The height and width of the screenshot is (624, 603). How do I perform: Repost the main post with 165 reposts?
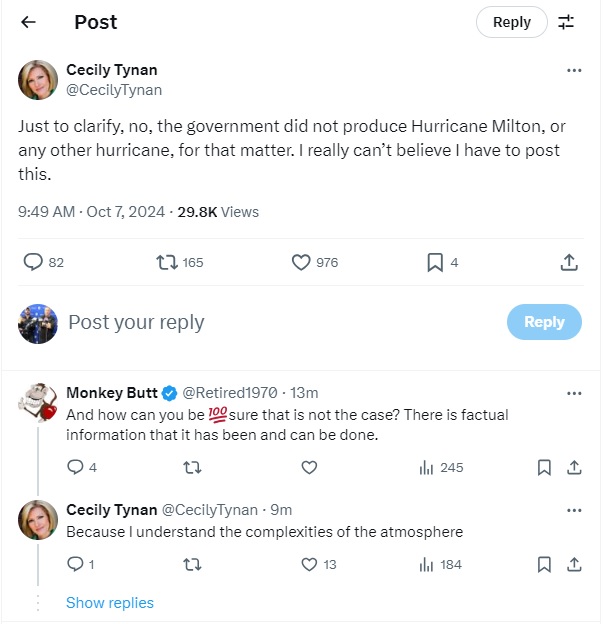coord(168,262)
